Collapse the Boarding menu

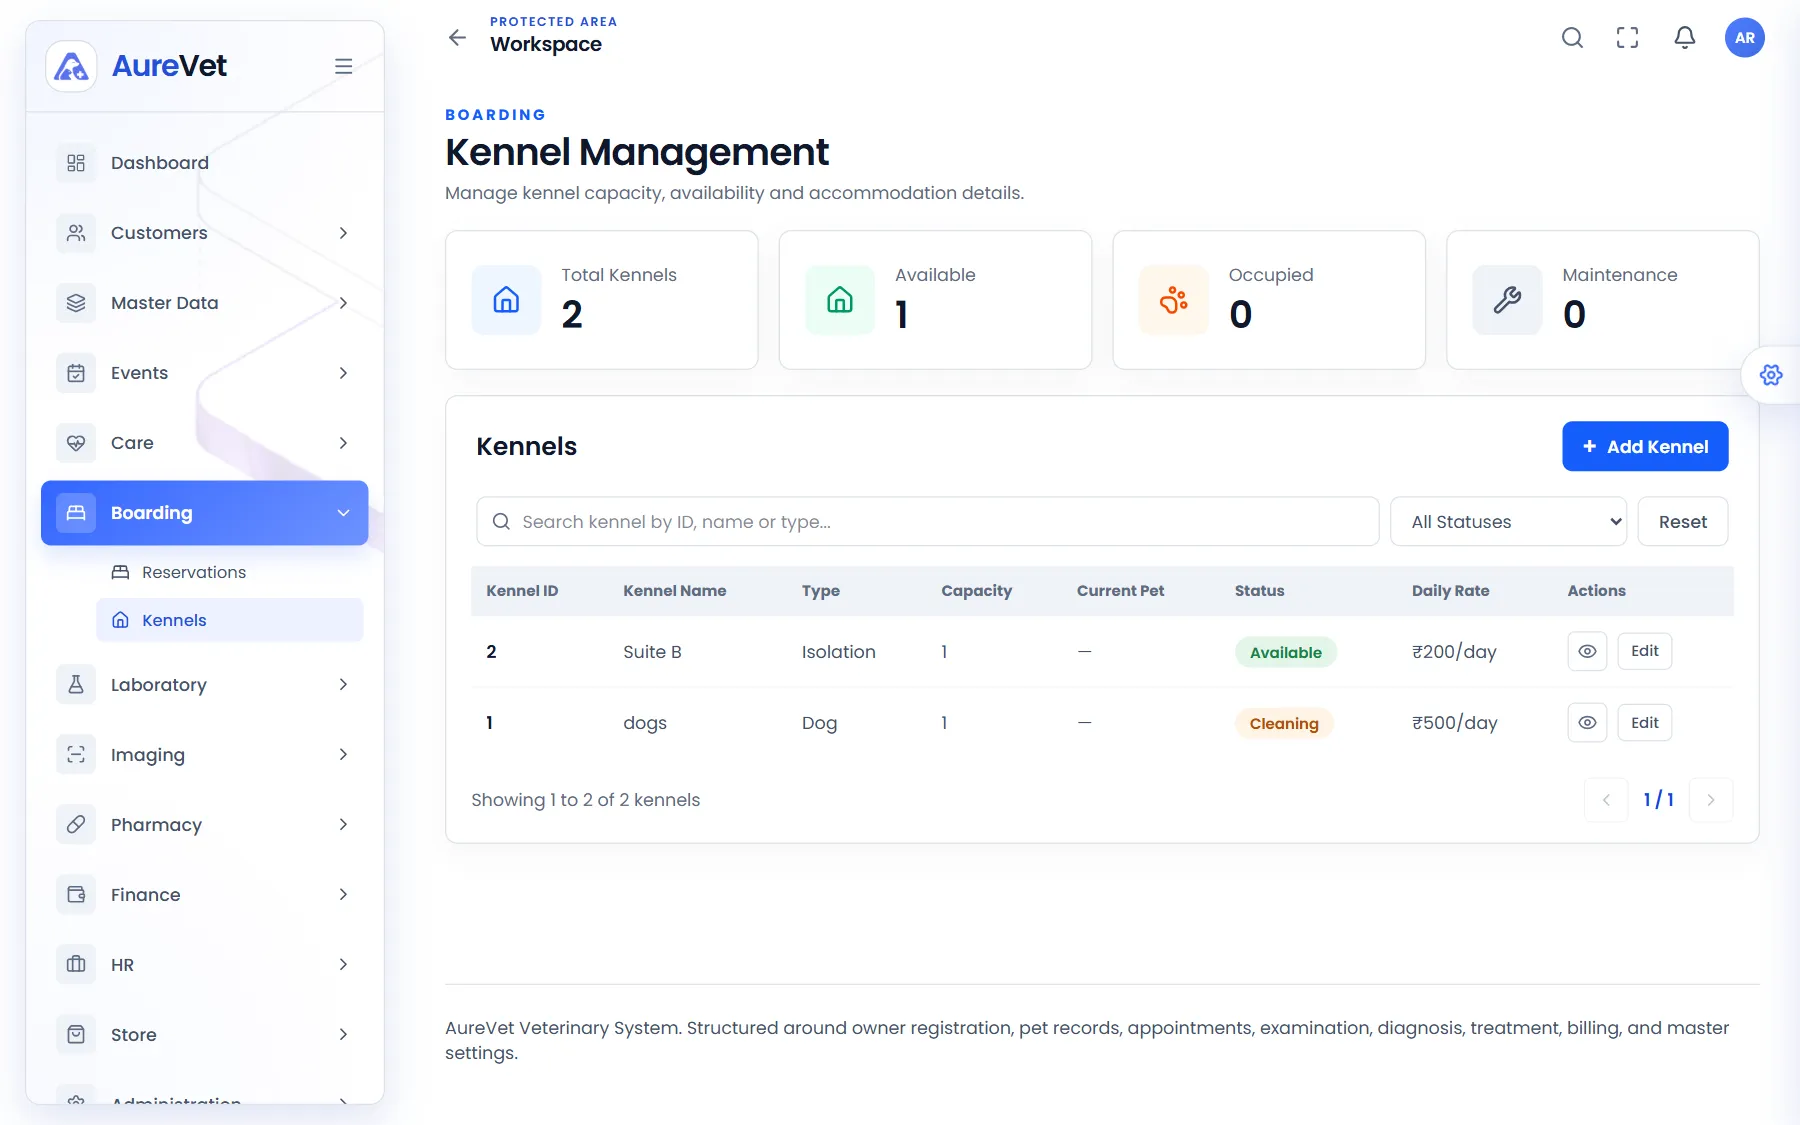(205, 513)
